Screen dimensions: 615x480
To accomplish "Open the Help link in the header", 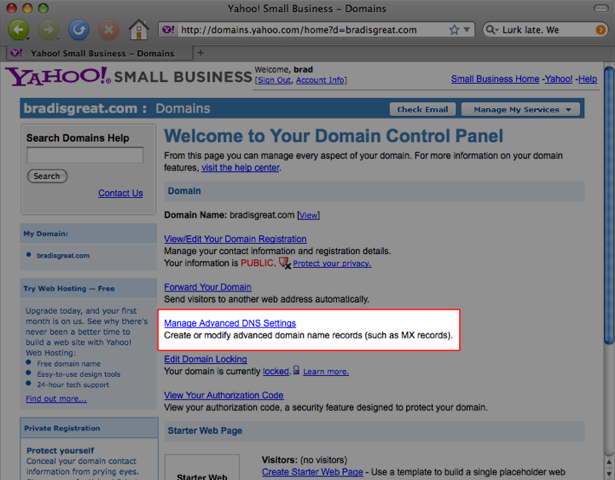I will (588, 79).
